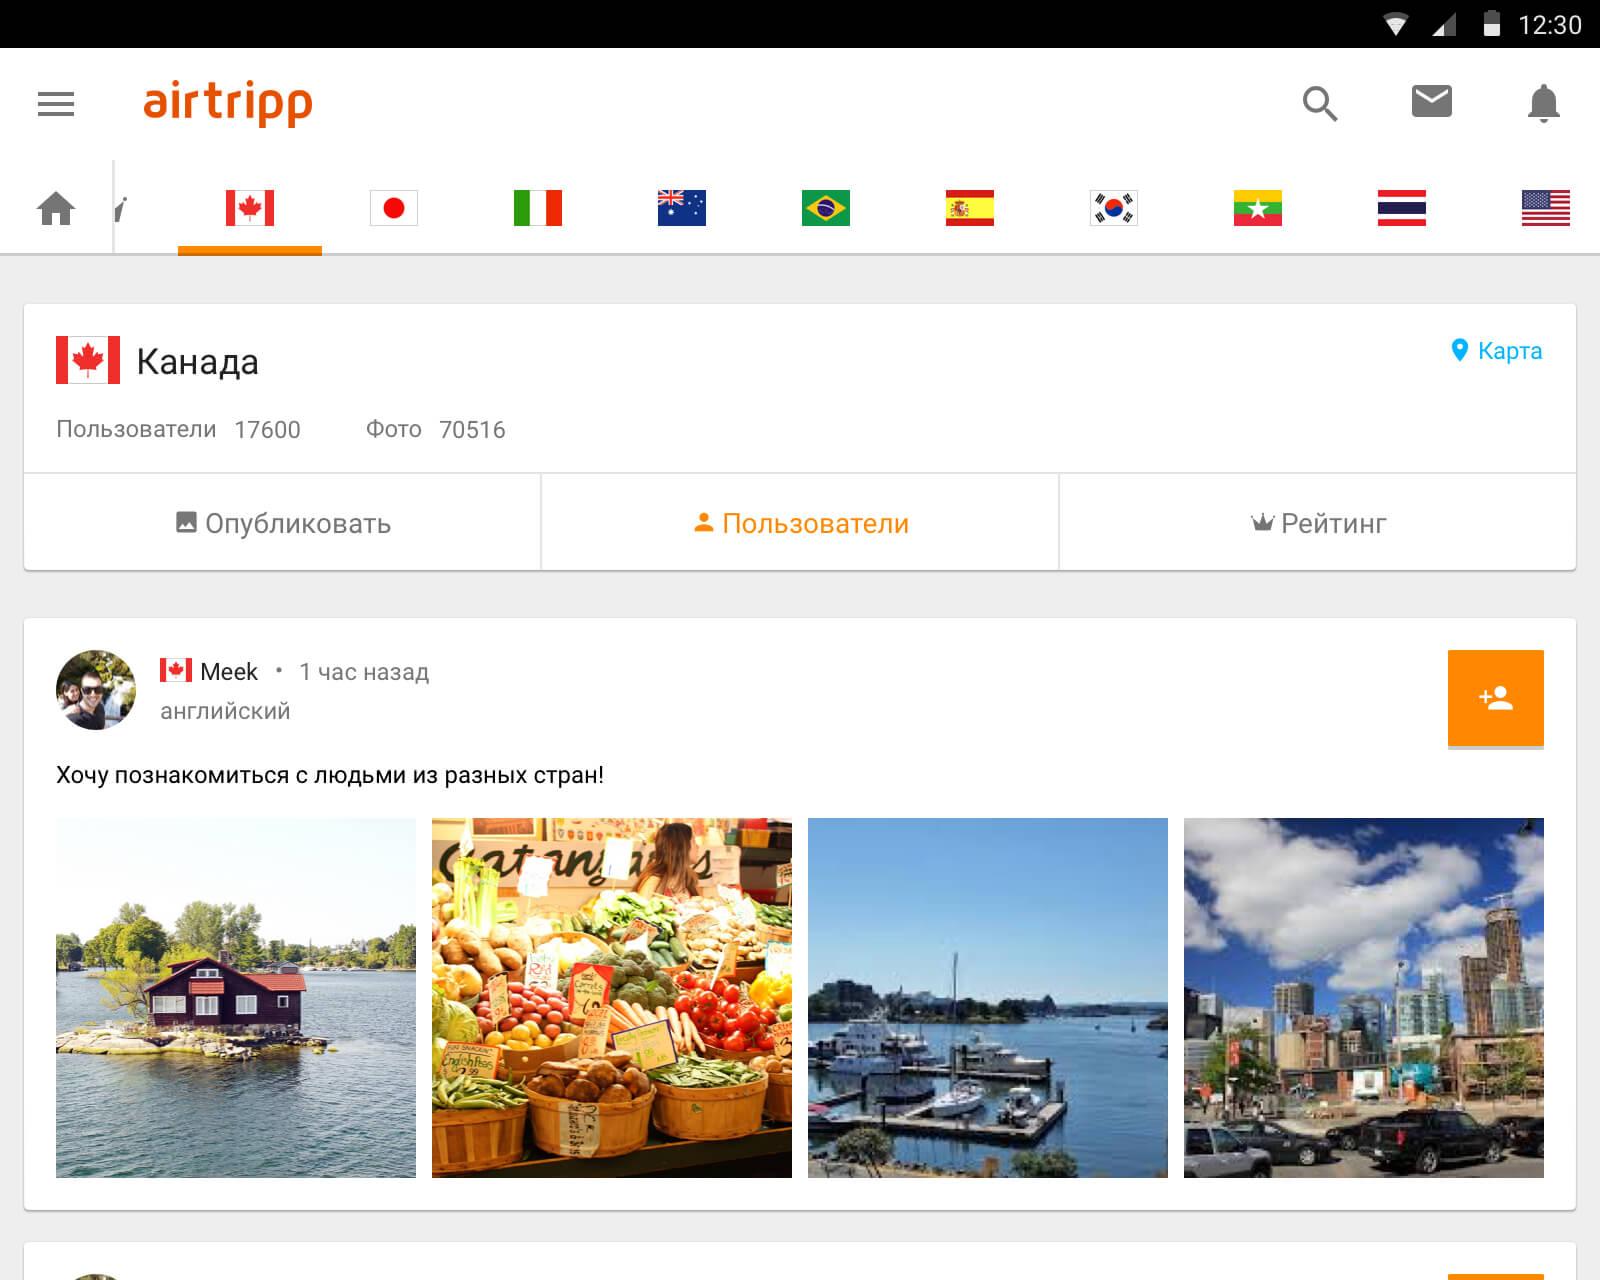Select the Japan flag tab
The height and width of the screenshot is (1280, 1600).
coord(394,208)
